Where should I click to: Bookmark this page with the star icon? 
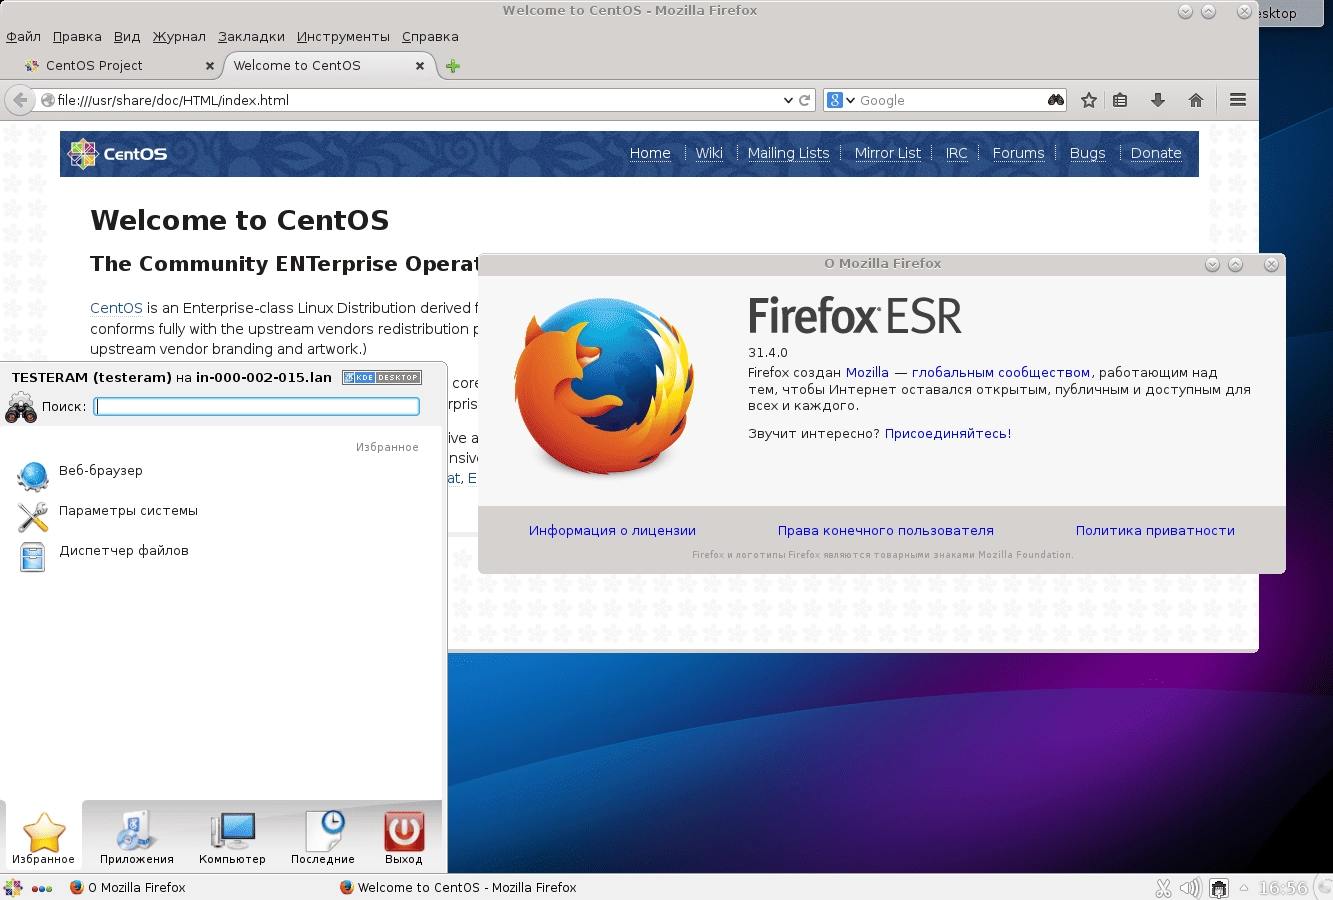coord(1089,100)
